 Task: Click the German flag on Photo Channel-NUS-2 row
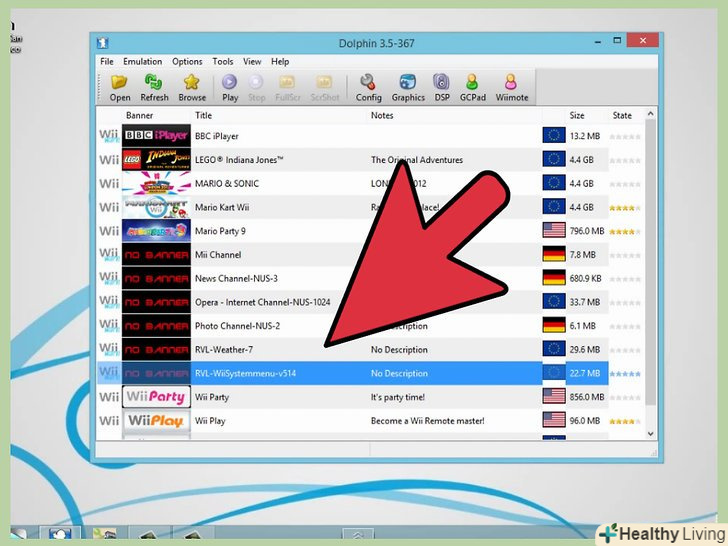(554, 325)
